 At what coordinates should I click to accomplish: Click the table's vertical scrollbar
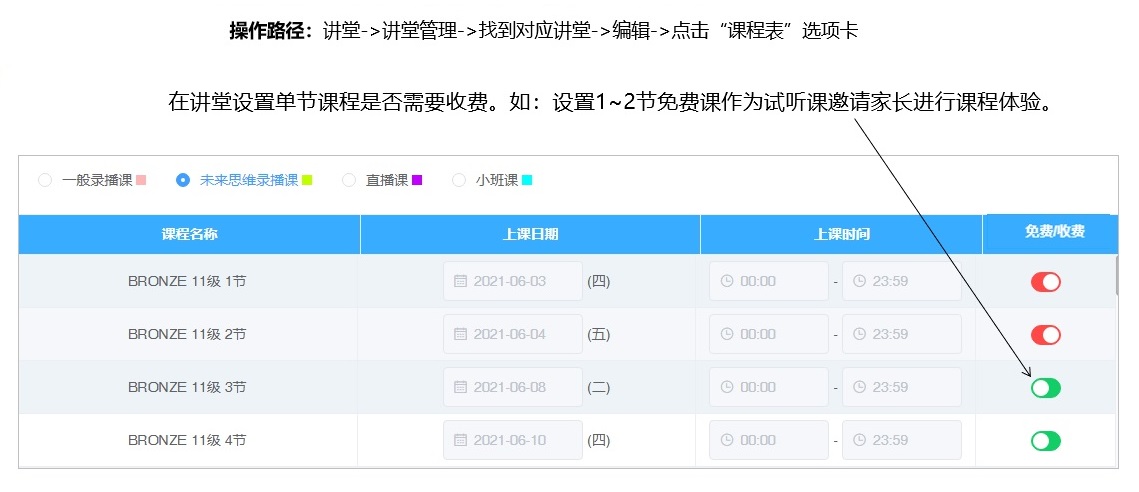(1117, 276)
